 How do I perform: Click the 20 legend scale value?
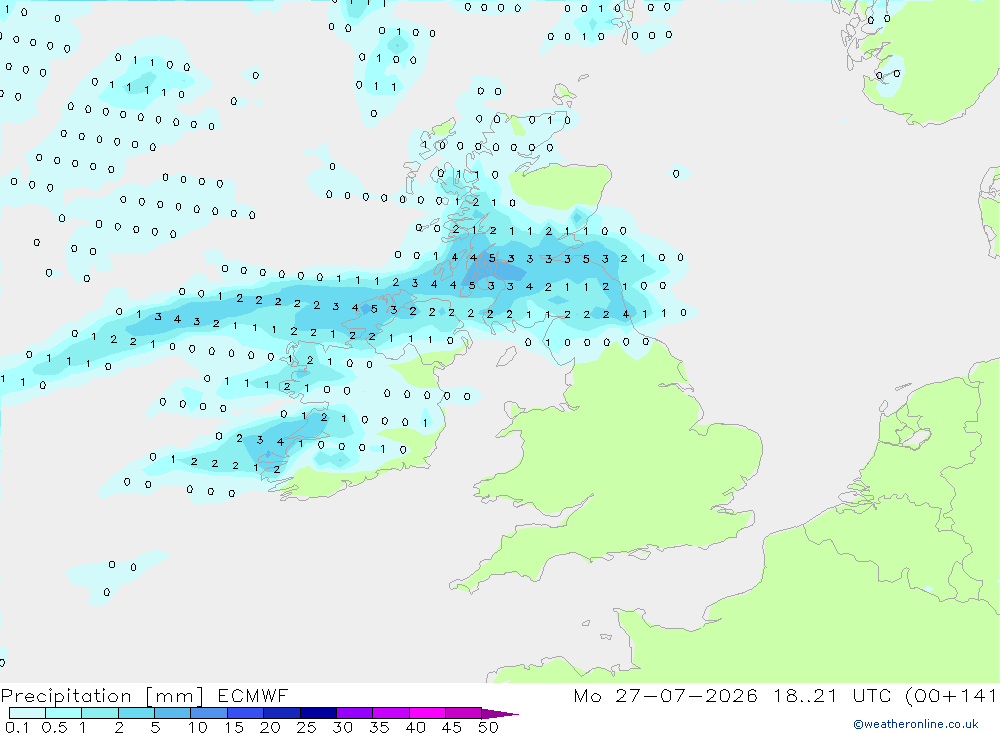pyautogui.click(x=270, y=727)
